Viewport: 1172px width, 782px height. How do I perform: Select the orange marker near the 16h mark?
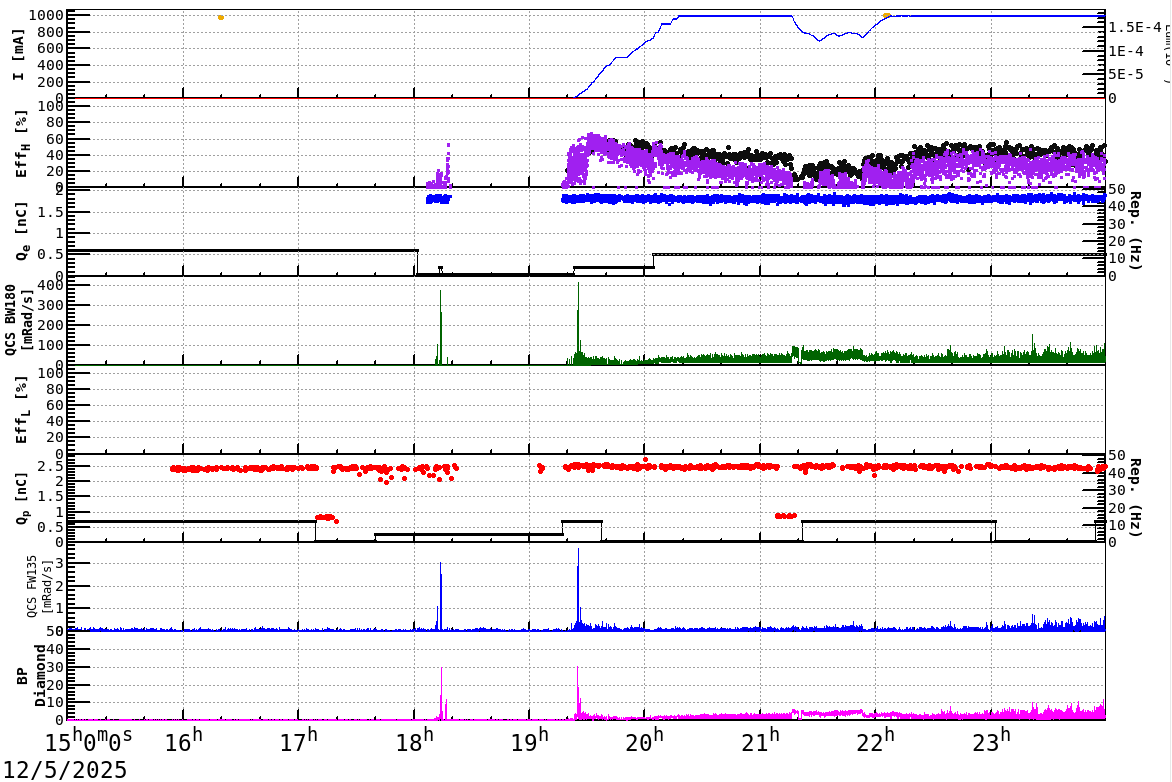coord(219,17)
